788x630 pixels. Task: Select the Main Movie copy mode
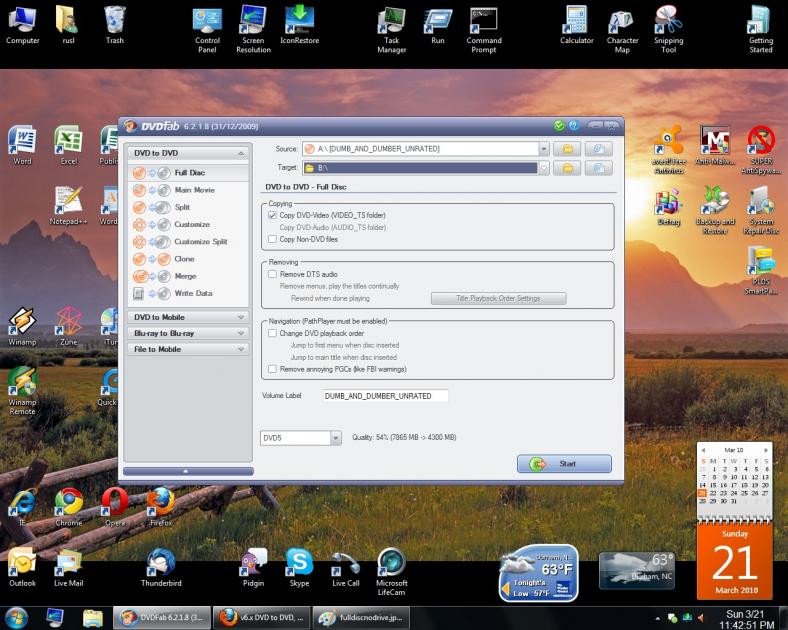point(194,190)
